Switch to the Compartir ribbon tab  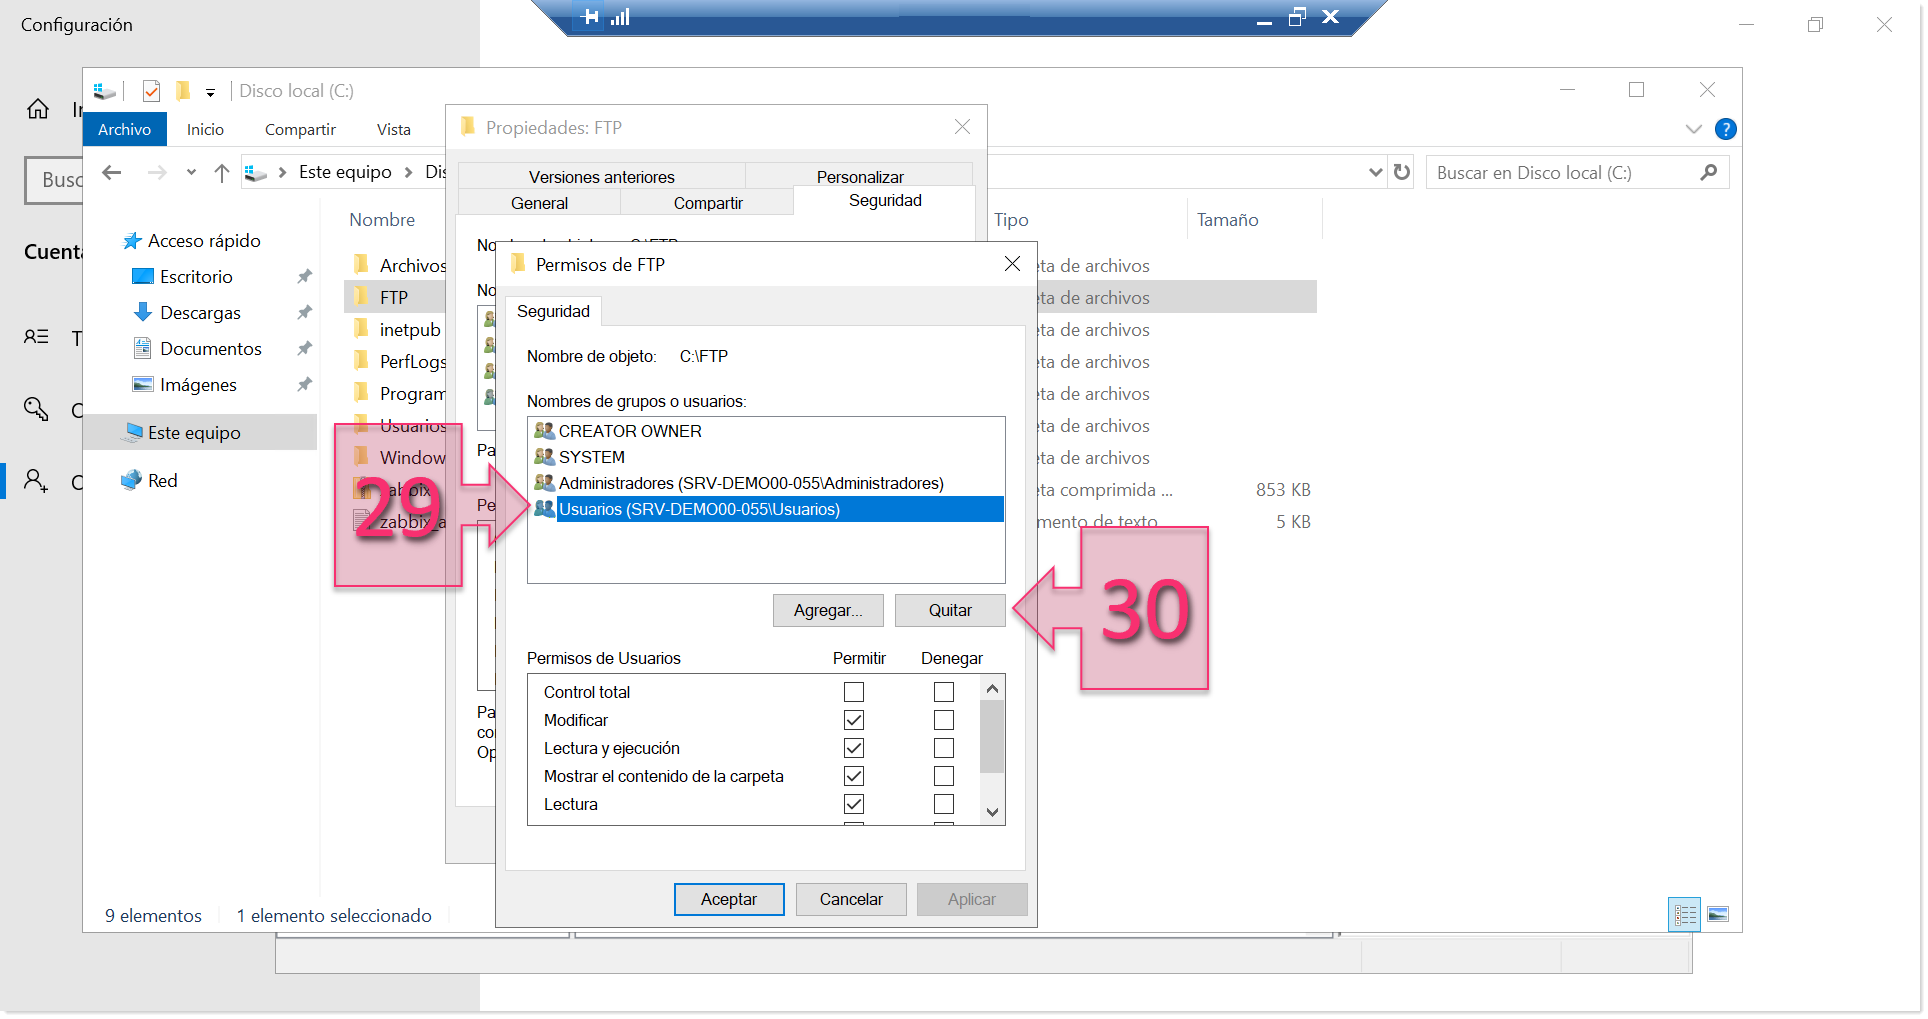pyautogui.click(x=299, y=129)
